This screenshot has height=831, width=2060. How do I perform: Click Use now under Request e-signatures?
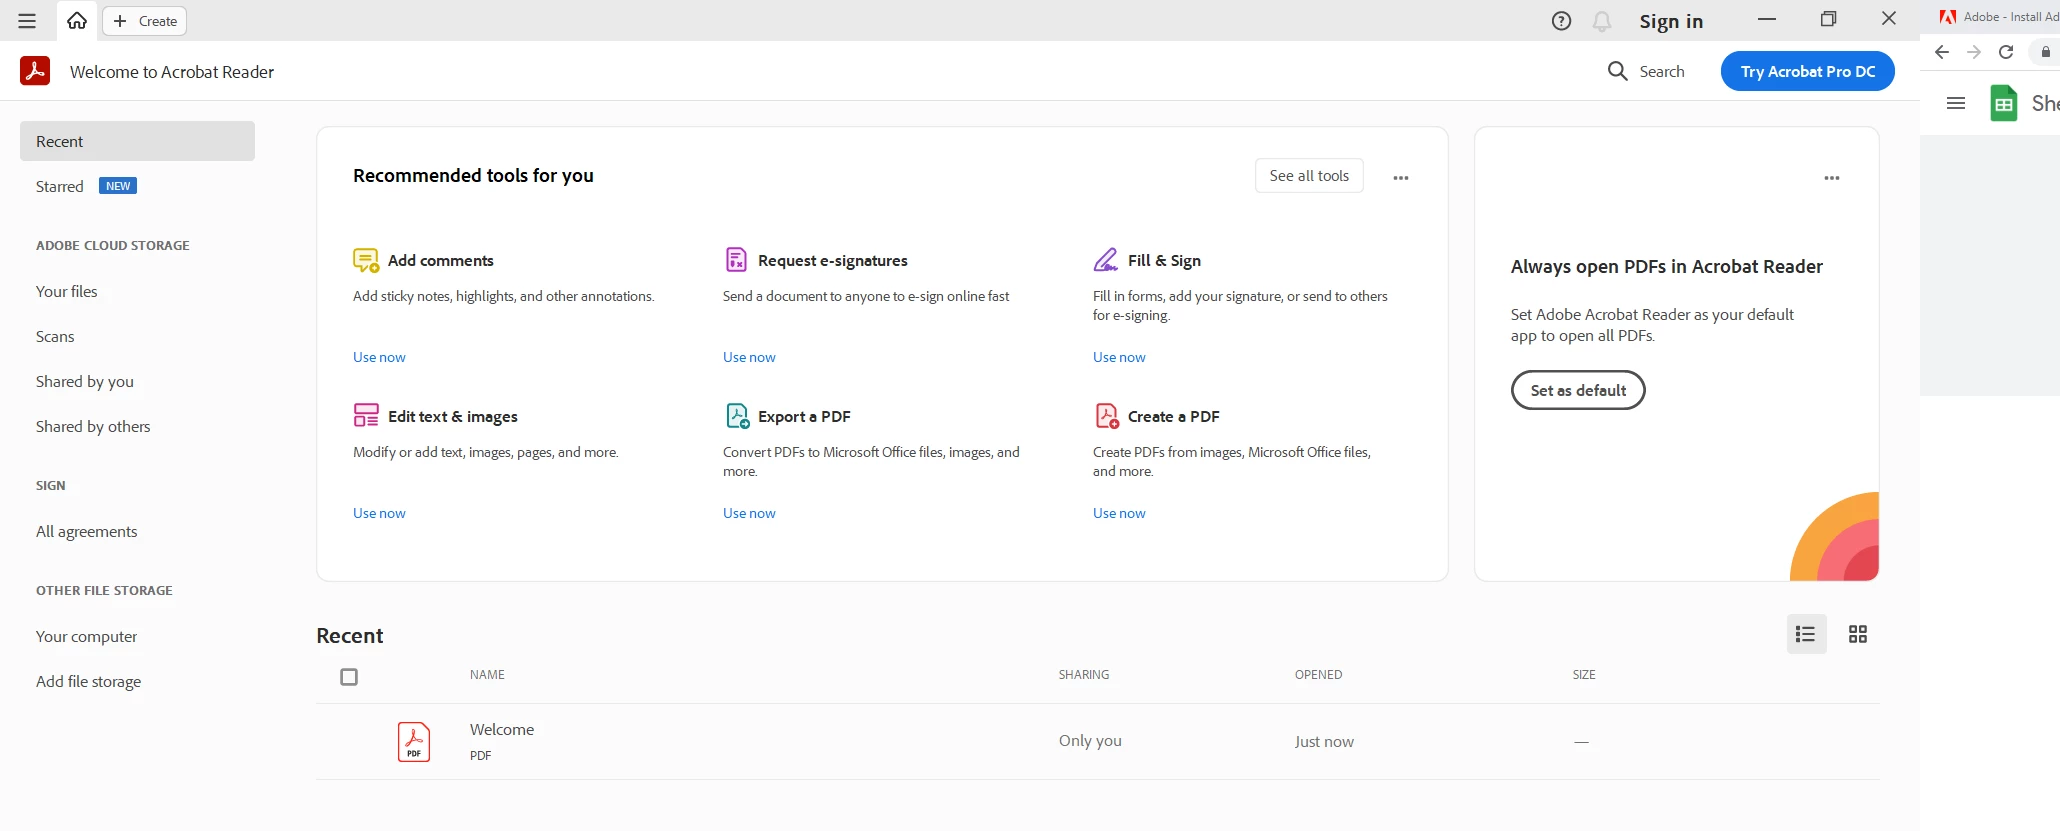[749, 357]
